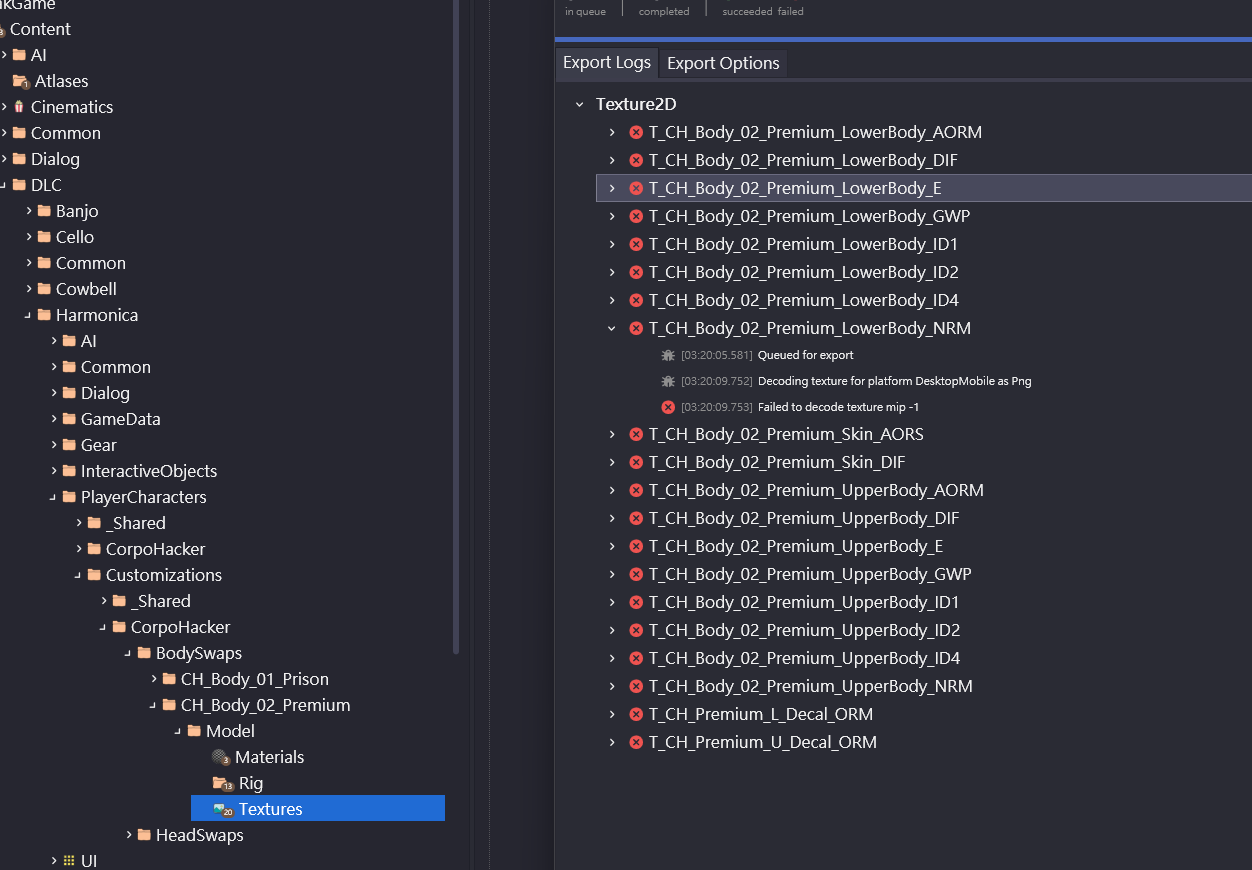Collapse the Harmonica folder
Screen dimensions: 1252x870
coord(29,315)
